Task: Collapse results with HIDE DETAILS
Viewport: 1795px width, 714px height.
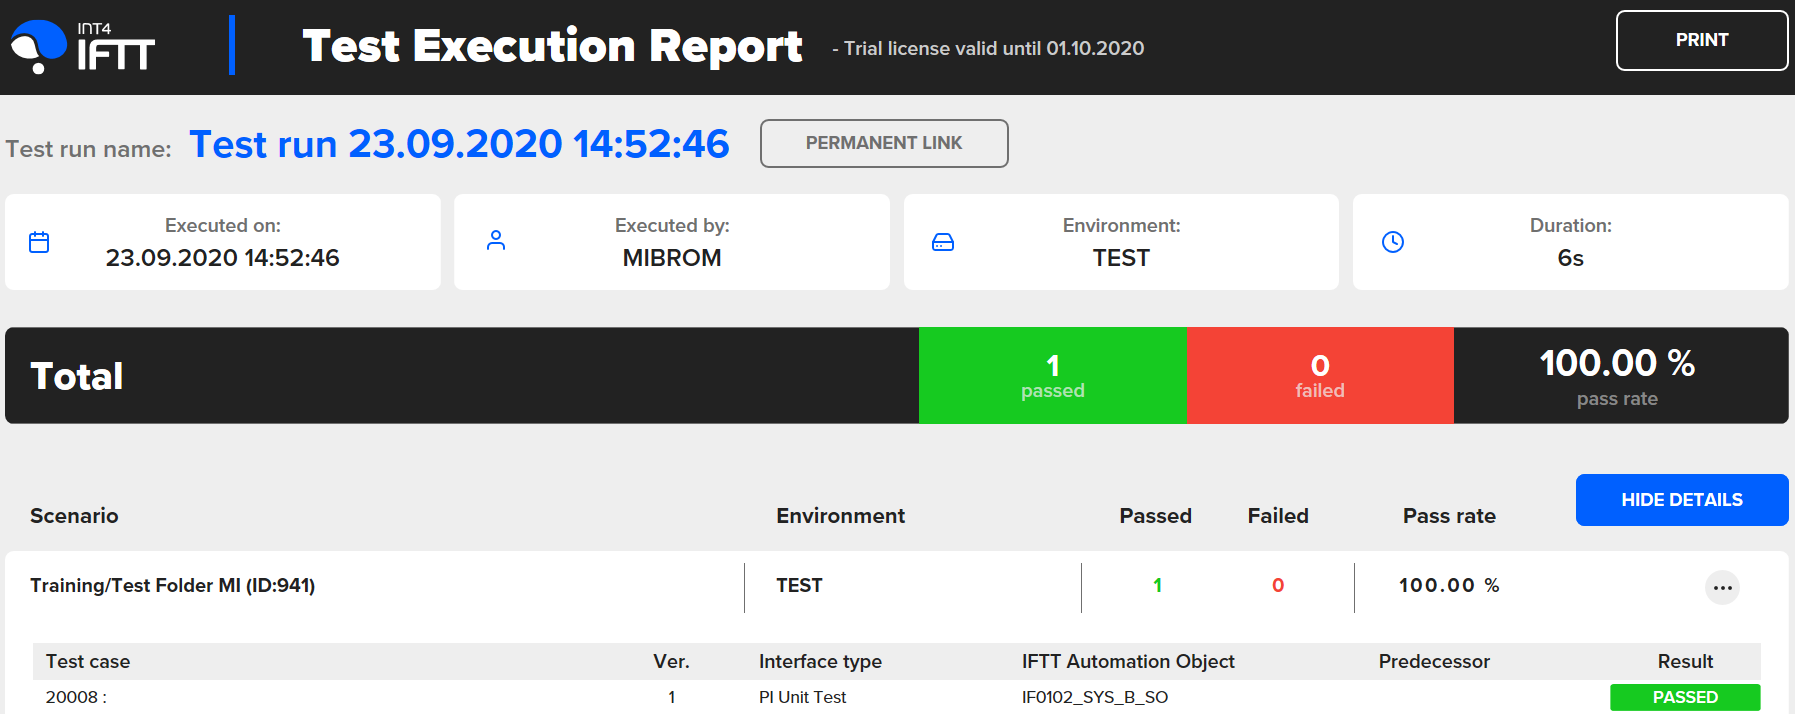Action: coord(1681,500)
